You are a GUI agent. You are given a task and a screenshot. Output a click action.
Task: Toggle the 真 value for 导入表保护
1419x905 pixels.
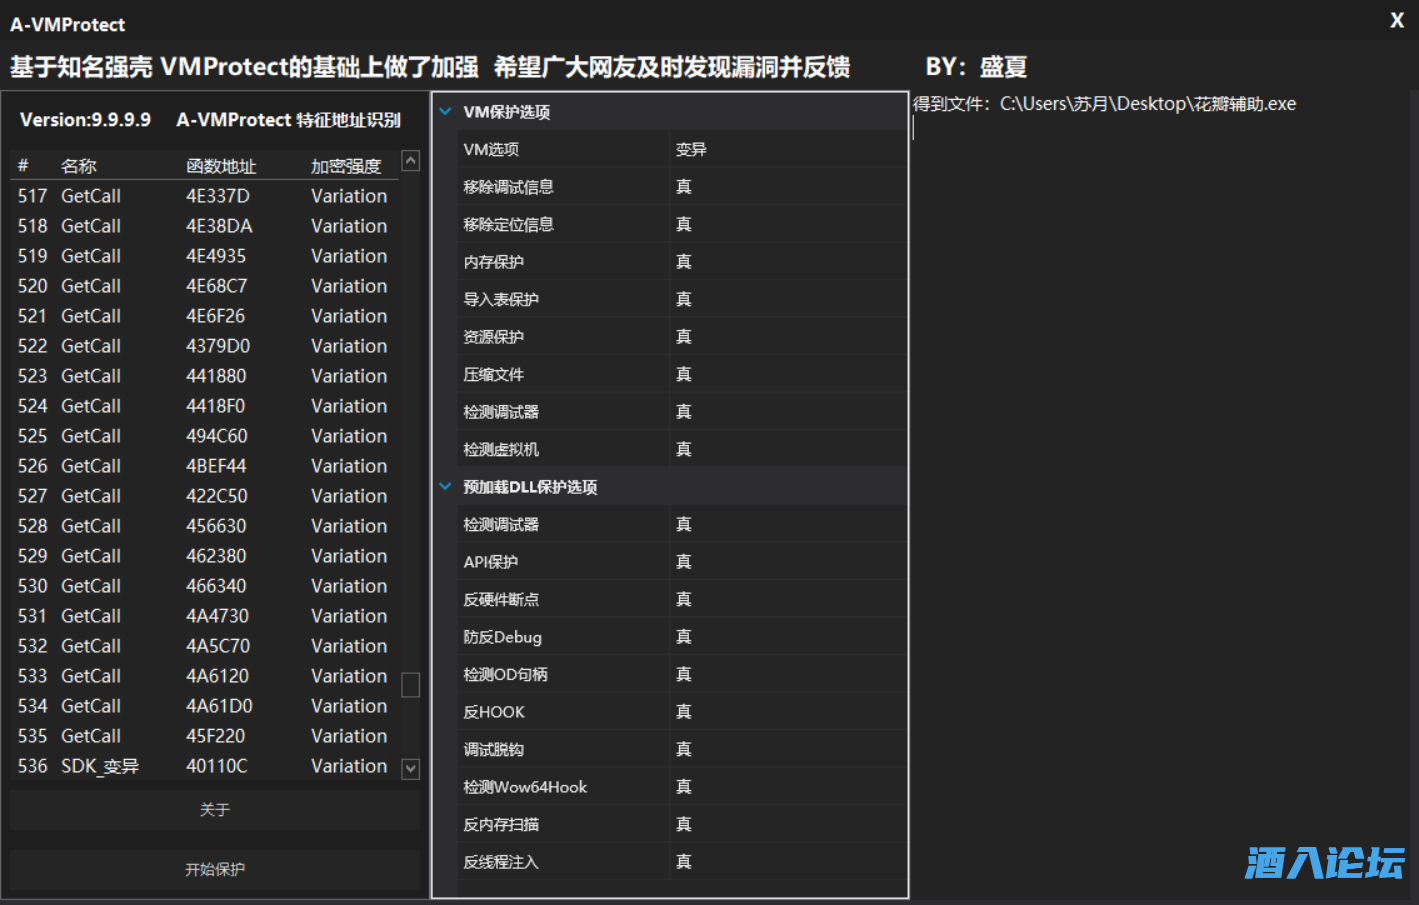coord(788,300)
